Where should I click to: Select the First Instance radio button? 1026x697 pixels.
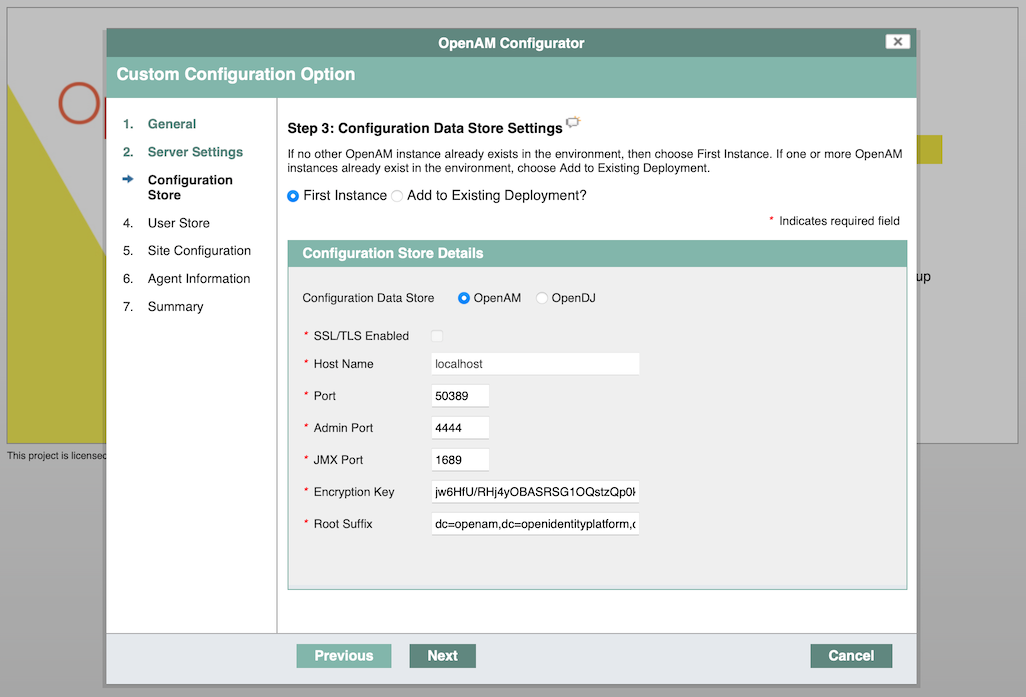[x=293, y=196]
